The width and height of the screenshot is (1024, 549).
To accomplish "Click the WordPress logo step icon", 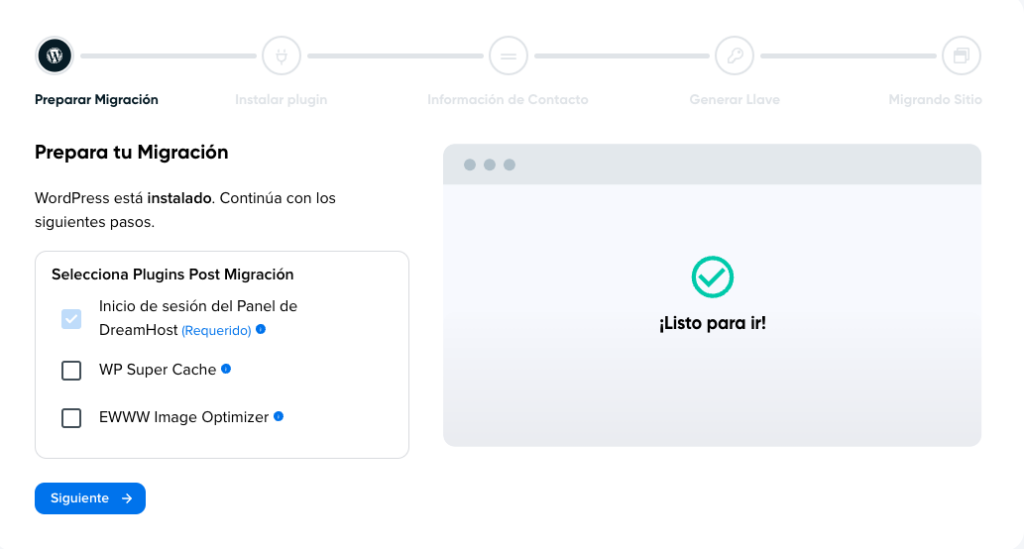I will 54,55.
